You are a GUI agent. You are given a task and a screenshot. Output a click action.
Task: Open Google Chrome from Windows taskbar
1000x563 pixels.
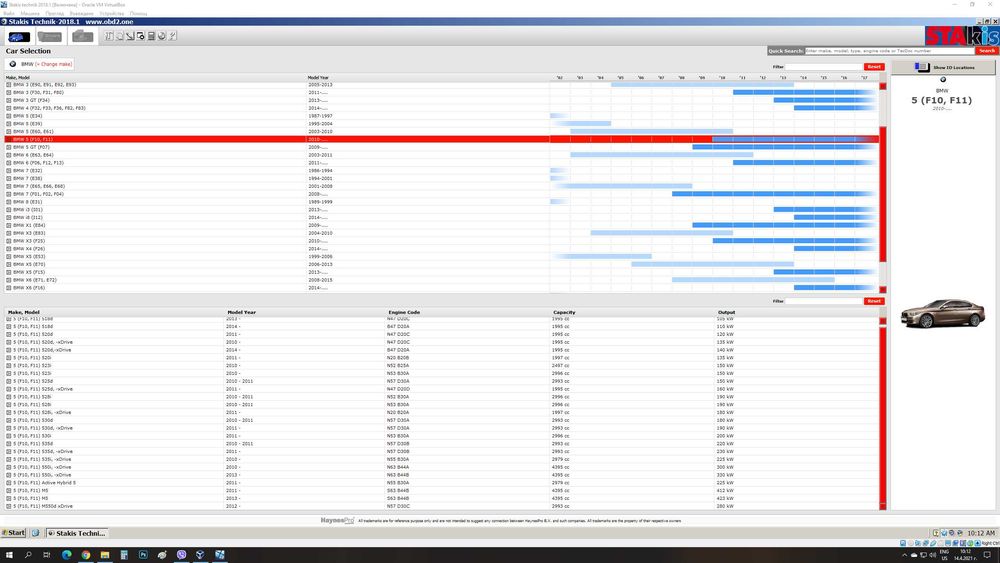(85, 555)
